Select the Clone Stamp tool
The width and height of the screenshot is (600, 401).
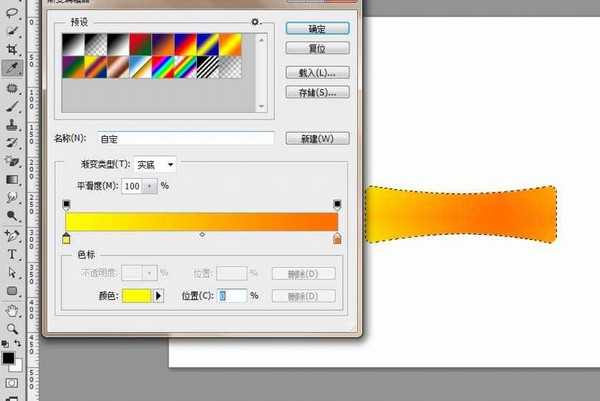coord(14,126)
